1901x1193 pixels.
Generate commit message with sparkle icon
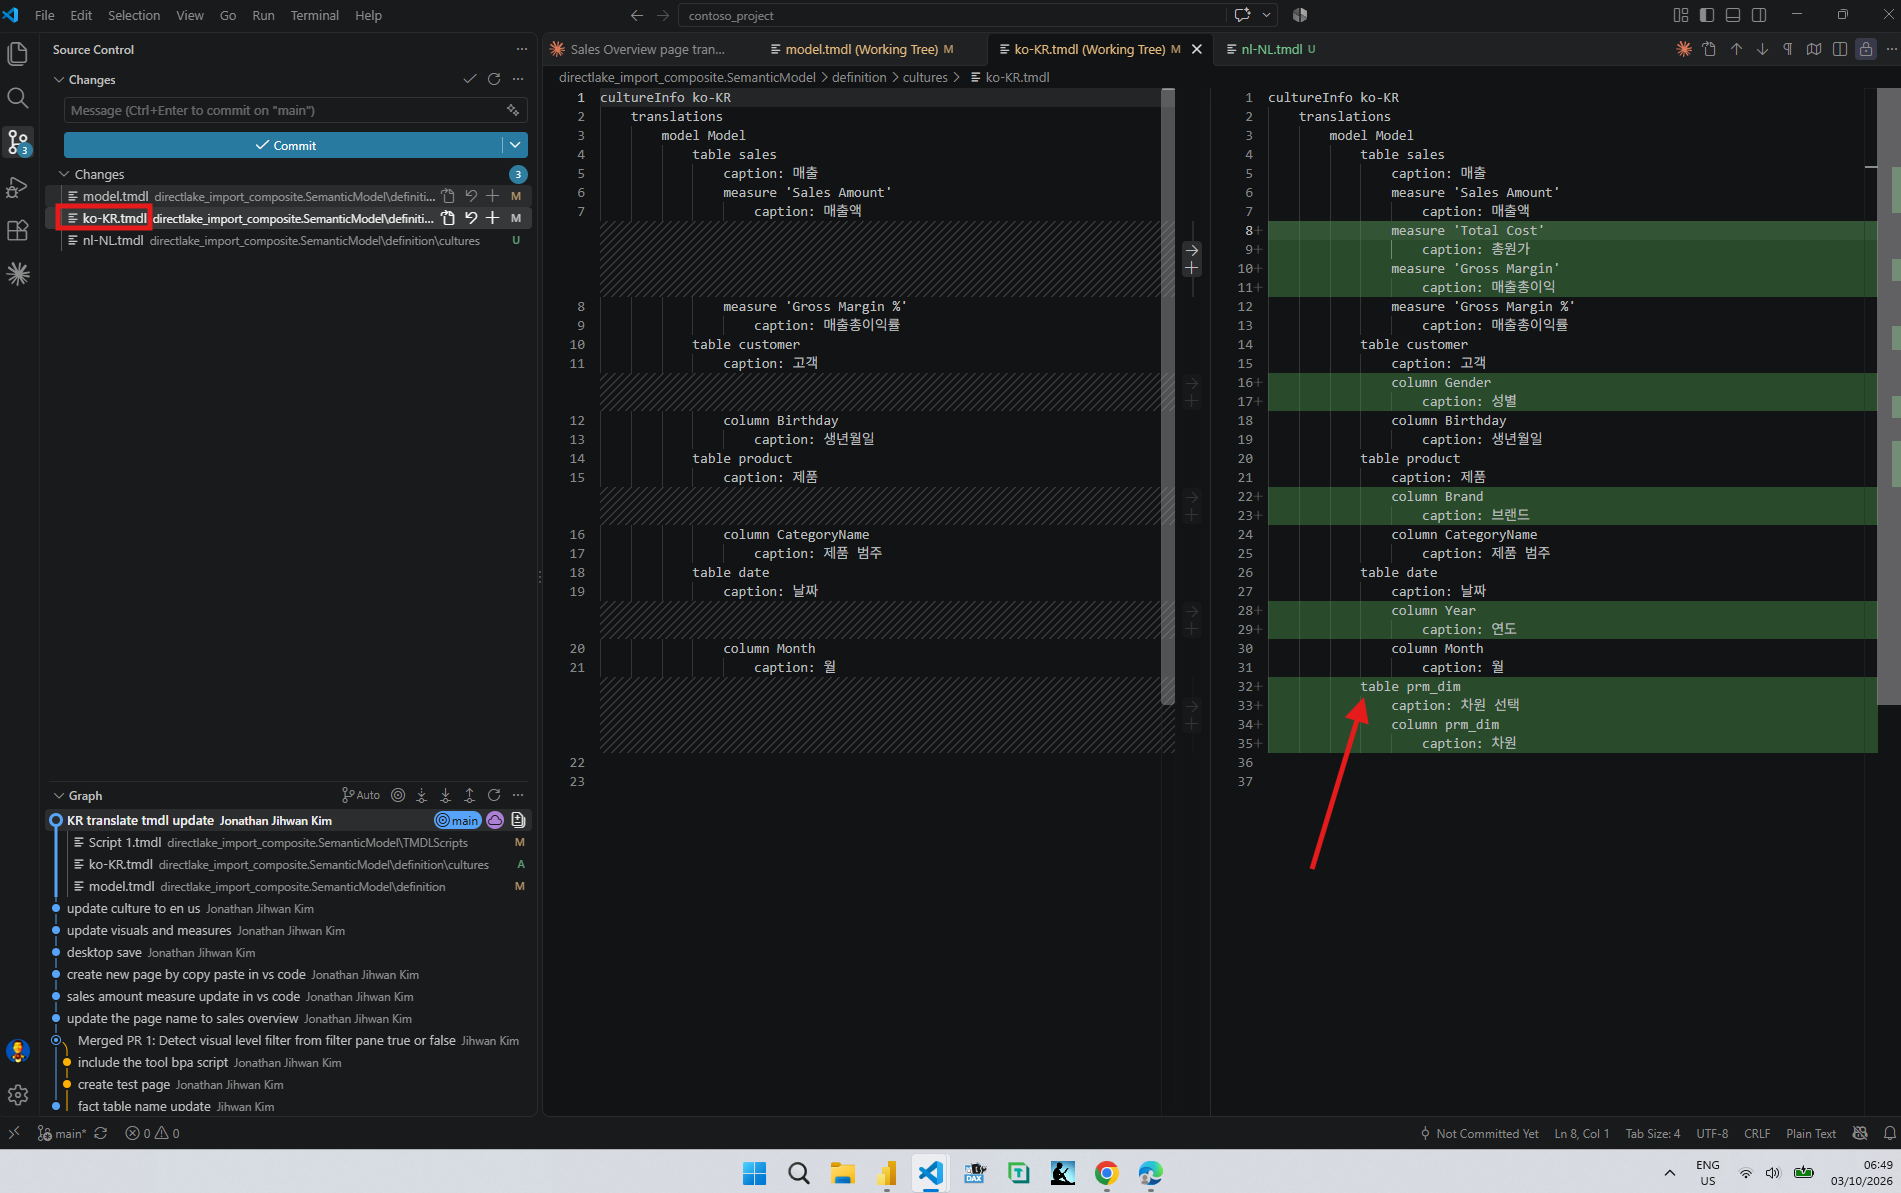pyautogui.click(x=513, y=110)
